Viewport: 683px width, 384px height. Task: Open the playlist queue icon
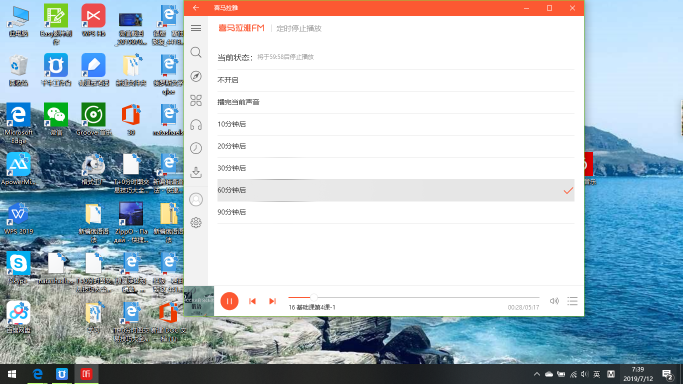[x=572, y=301]
